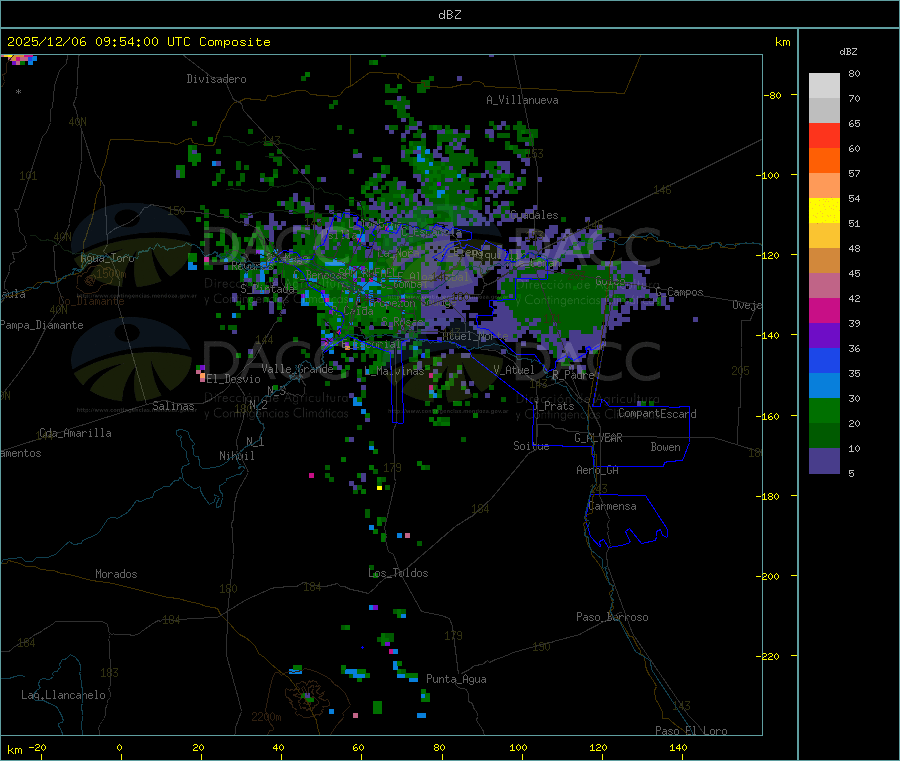Pick the light blue 30-35 dBZ legend band
Image resolution: width=900 pixels, height=761 pixels.
824,386
